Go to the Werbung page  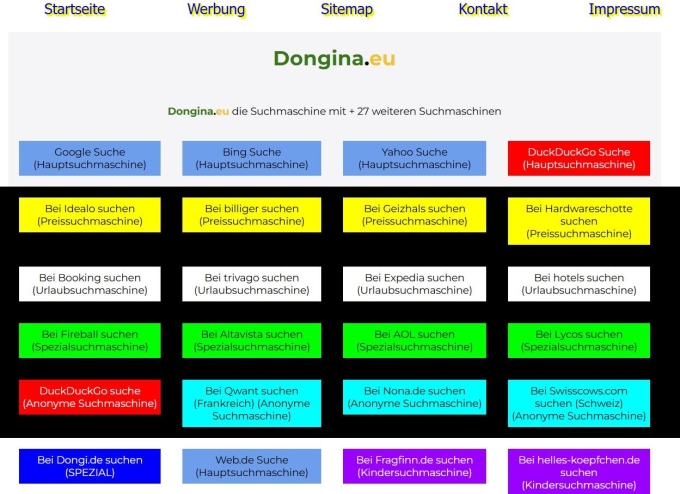(216, 9)
